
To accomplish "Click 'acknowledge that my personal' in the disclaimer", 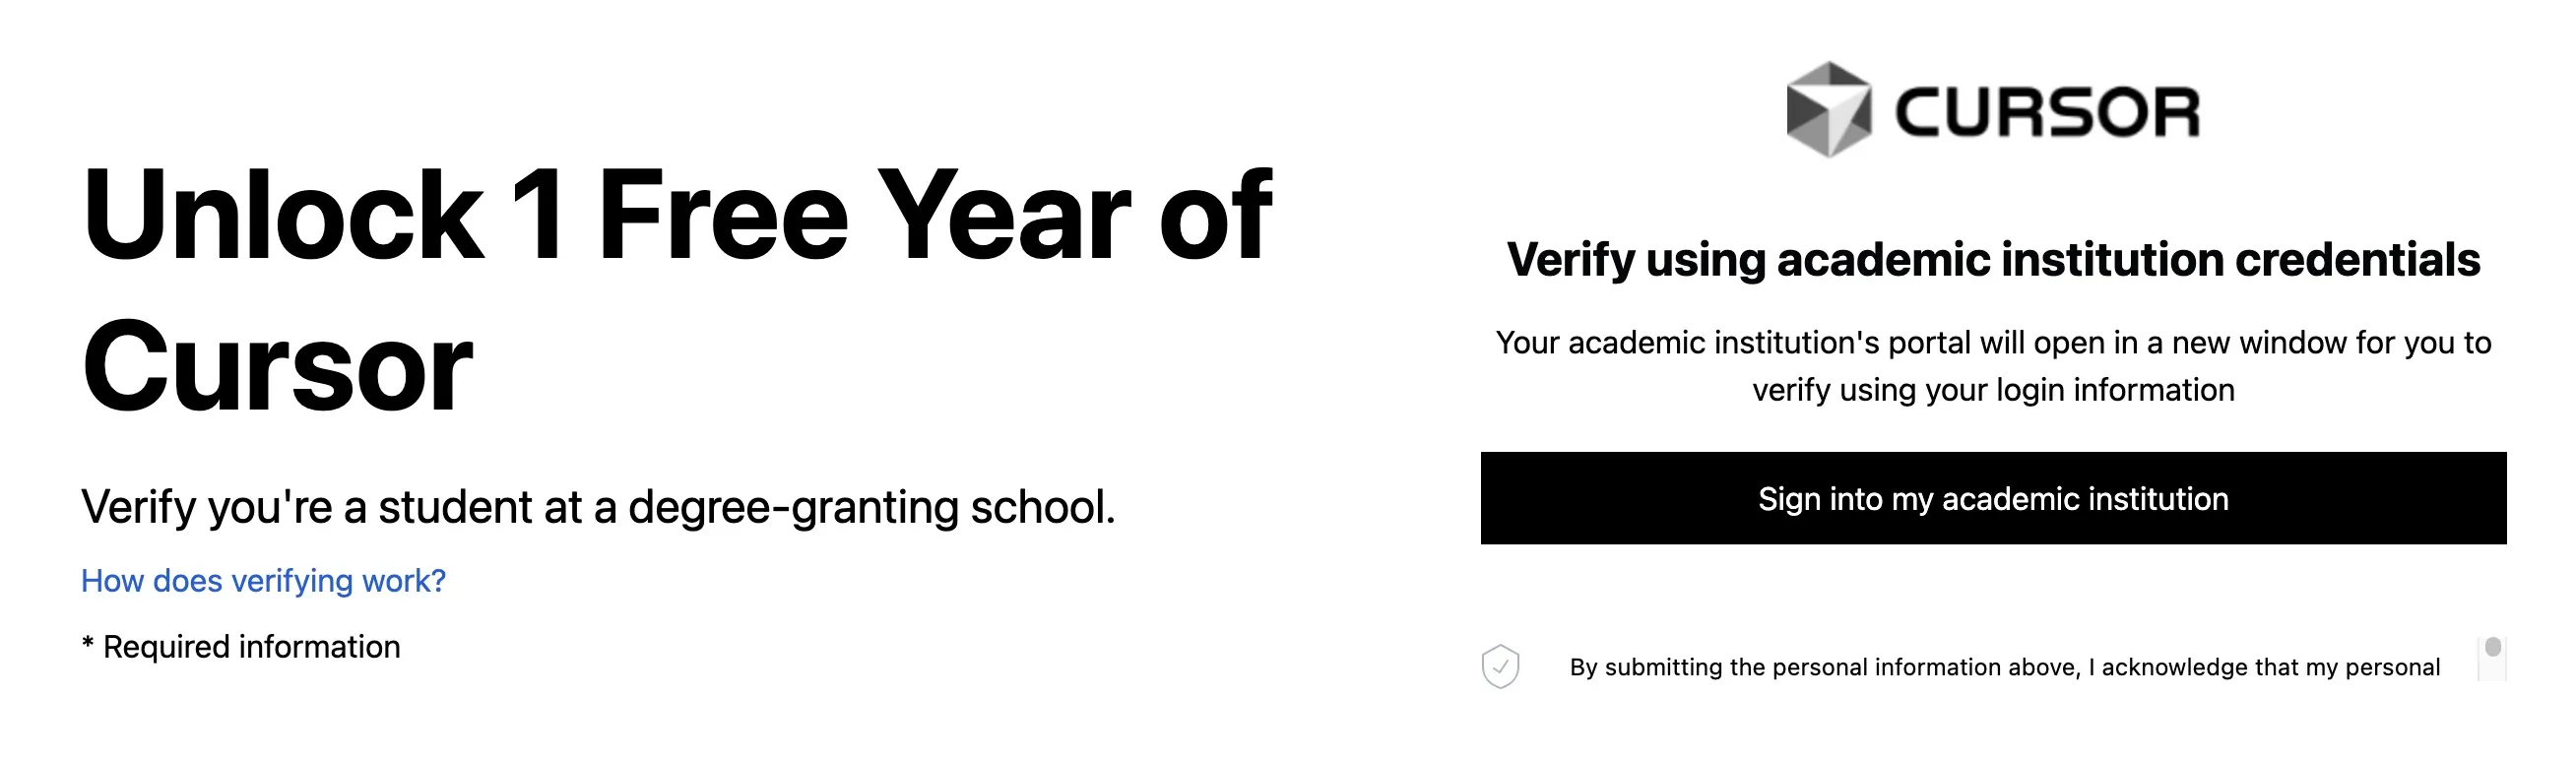I will 2271,667.
